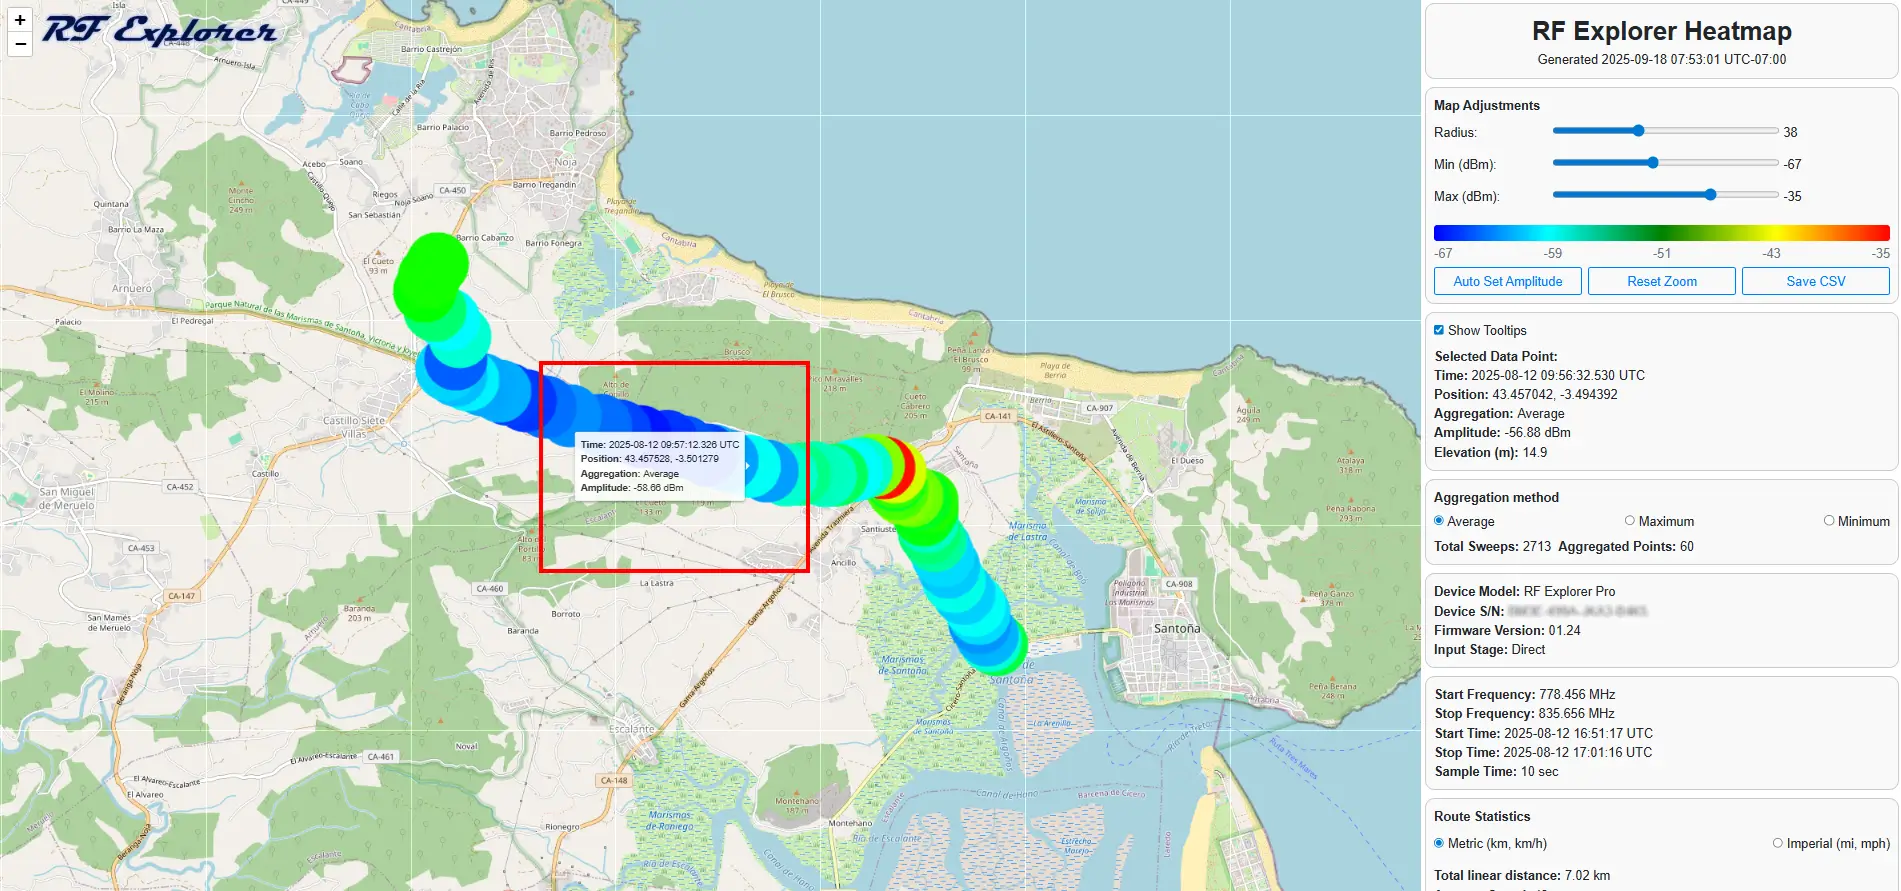Click the Radius slider handle
1901x891 pixels.
[1638, 131]
